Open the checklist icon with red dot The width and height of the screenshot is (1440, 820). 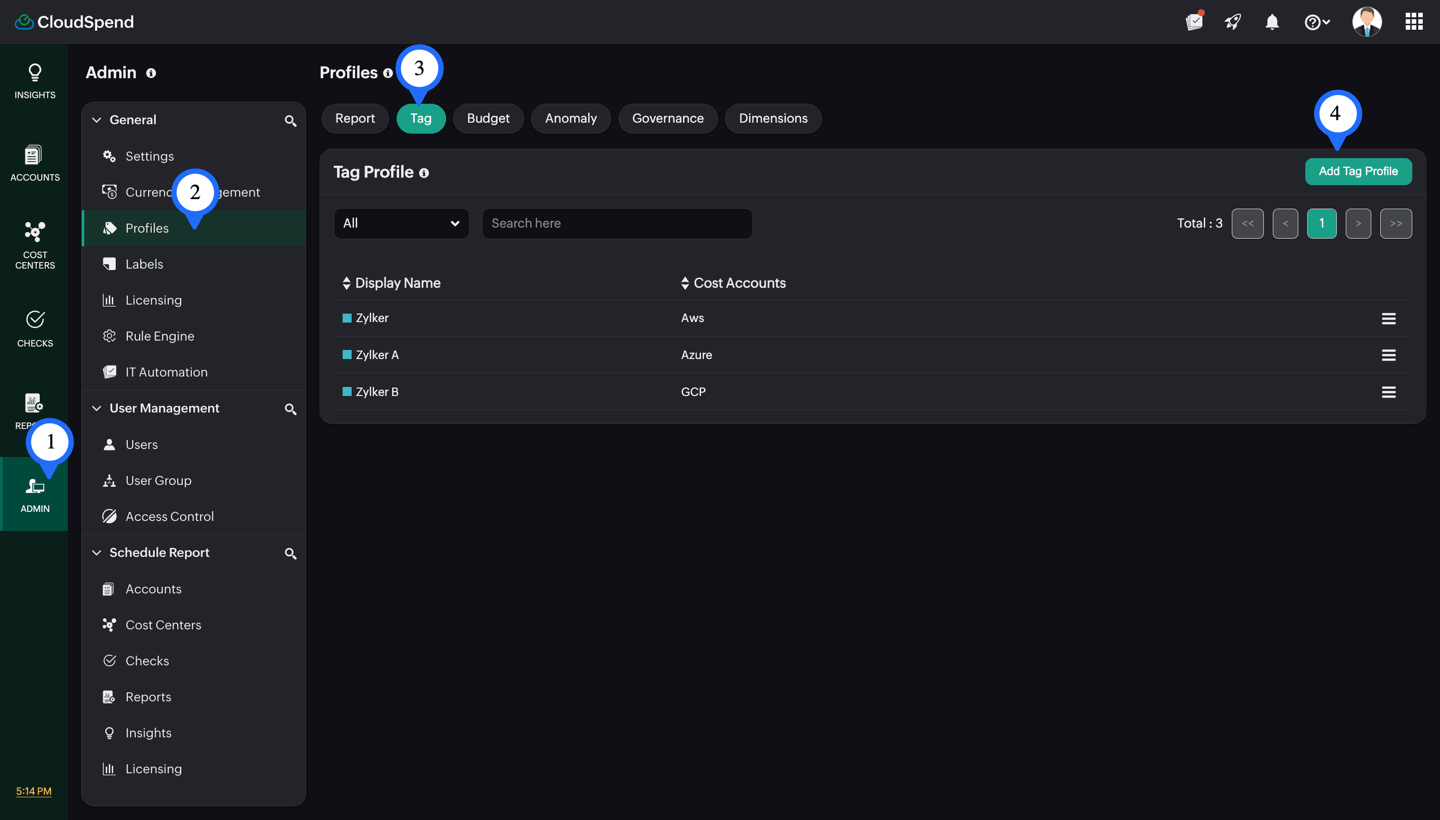tap(1194, 21)
